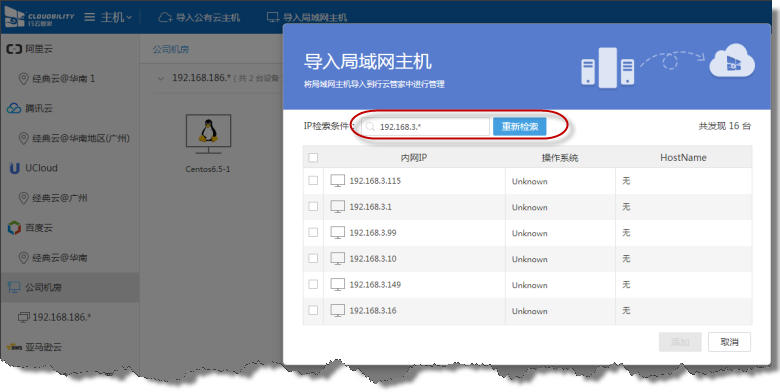Click the 公司机房 breadcrumb tab
Image resolution: width=780 pixels, height=392 pixels.
[171, 49]
